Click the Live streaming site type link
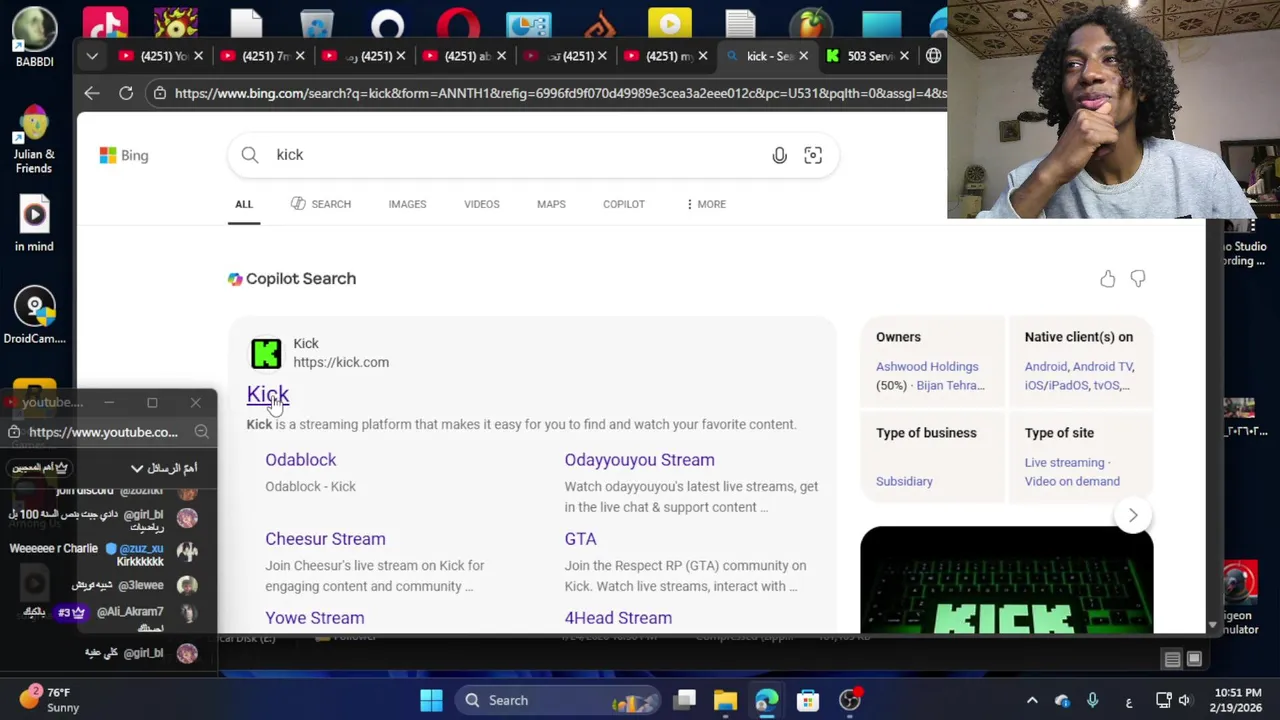The image size is (1280, 720). pos(1064,462)
